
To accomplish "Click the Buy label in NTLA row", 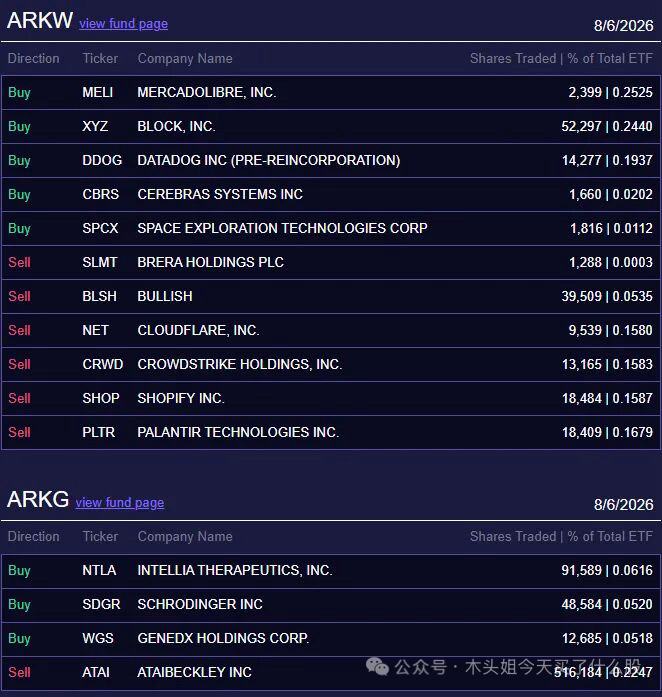I will (x=19, y=571).
